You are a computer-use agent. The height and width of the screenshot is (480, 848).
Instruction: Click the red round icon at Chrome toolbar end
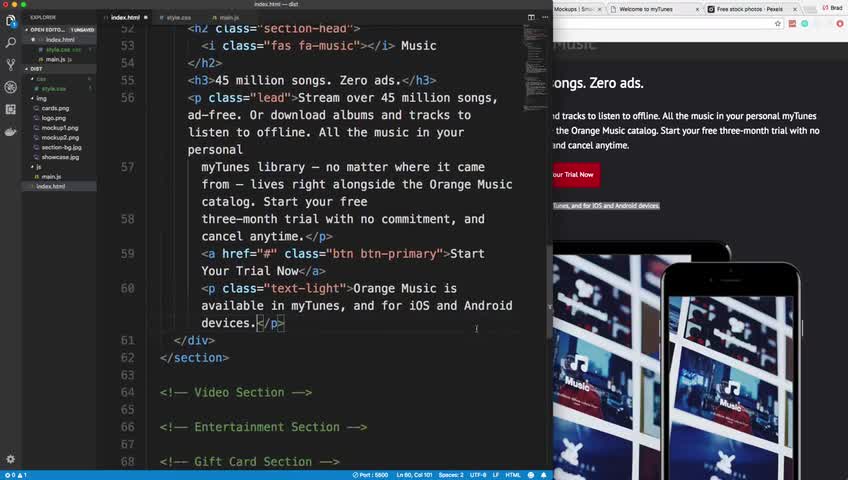(x=840, y=24)
